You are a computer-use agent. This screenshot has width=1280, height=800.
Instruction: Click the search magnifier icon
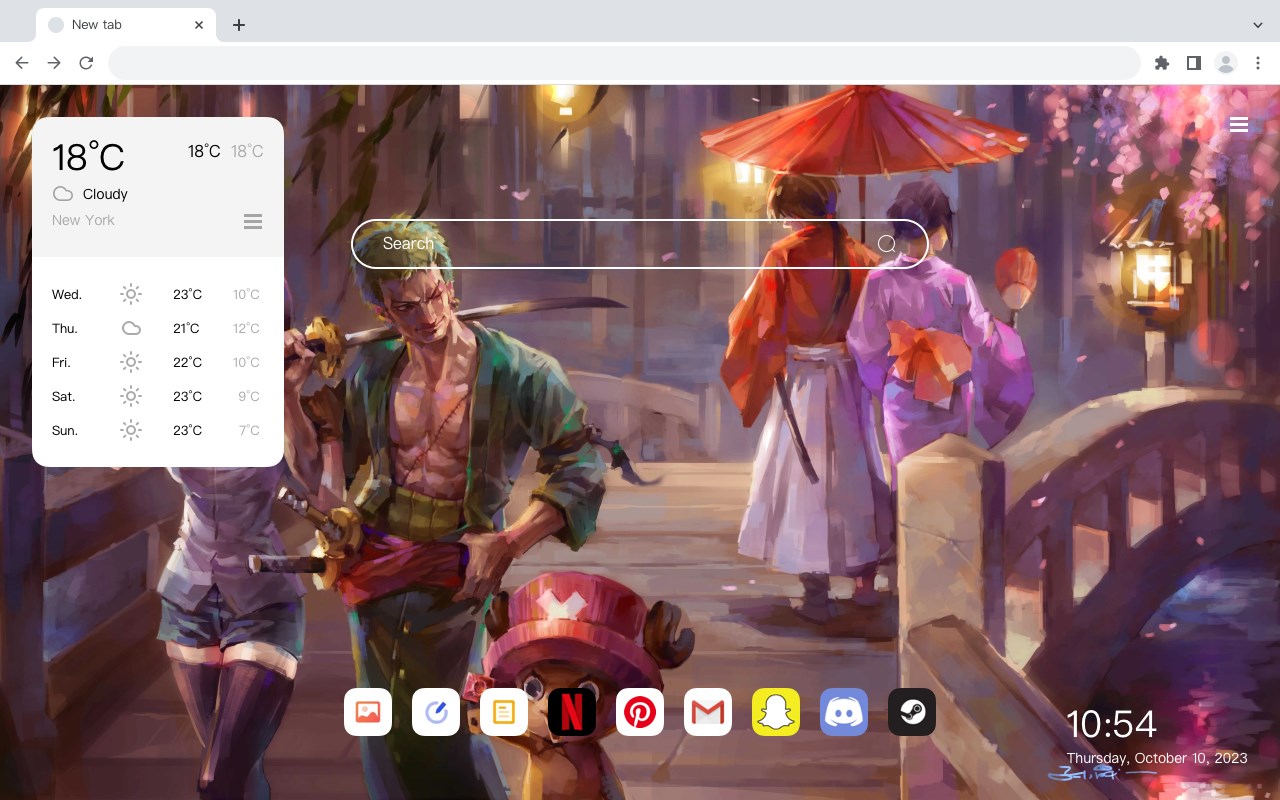pos(886,244)
